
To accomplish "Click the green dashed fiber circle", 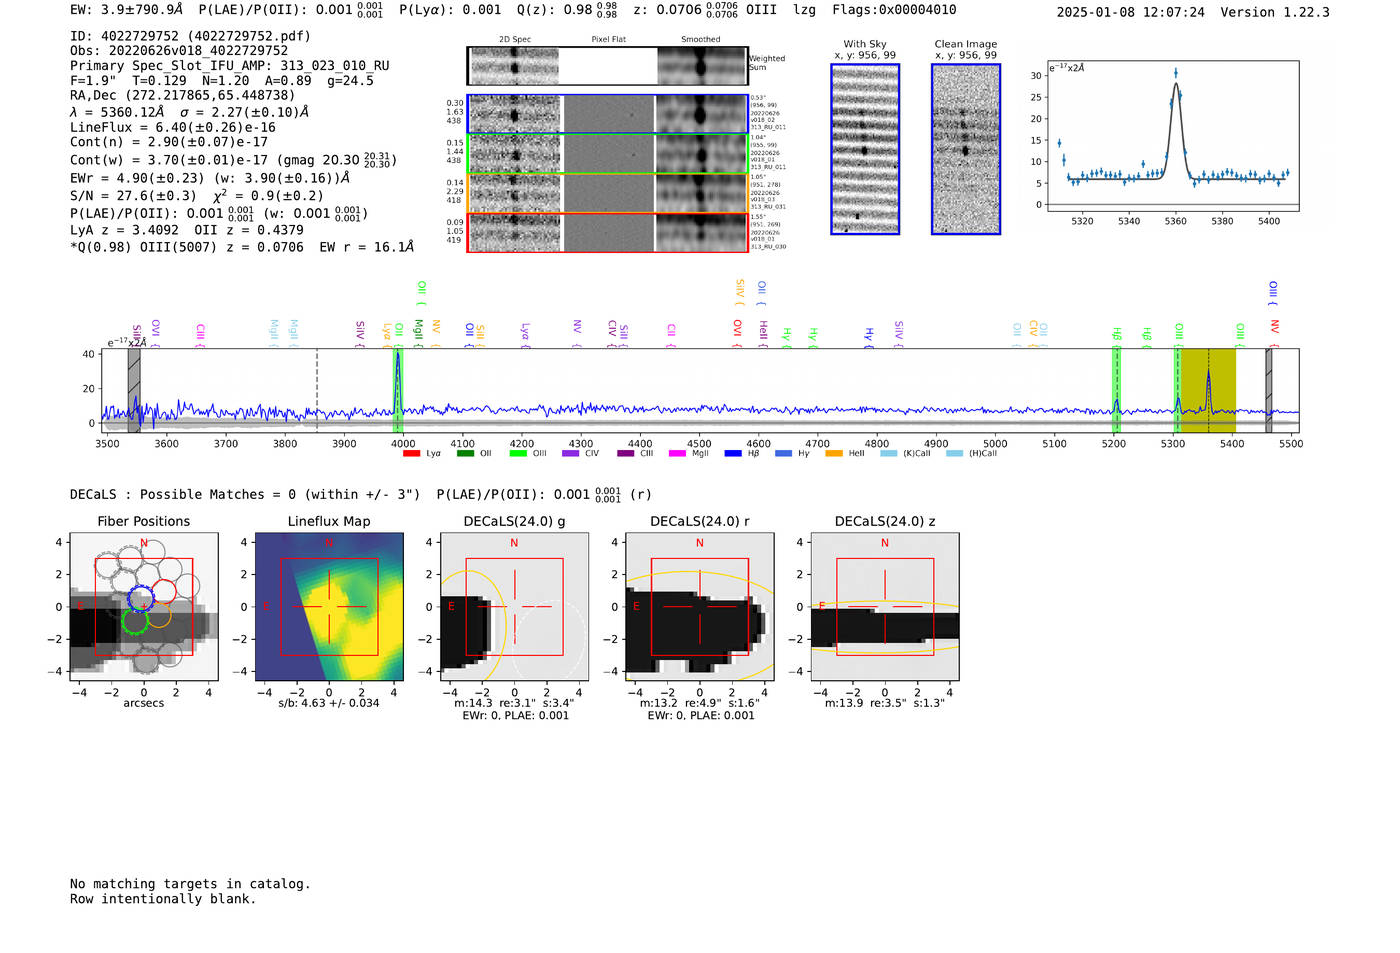I will tap(134, 621).
